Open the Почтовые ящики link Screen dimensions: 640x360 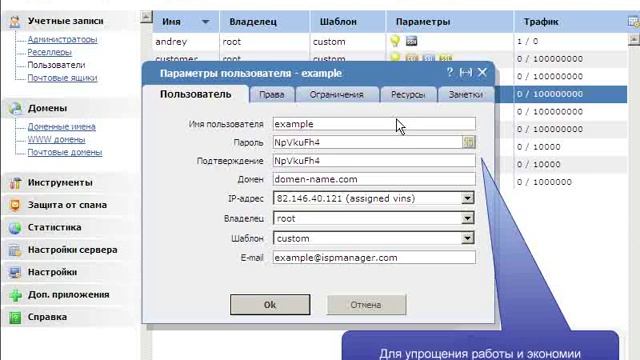tap(62, 78)
